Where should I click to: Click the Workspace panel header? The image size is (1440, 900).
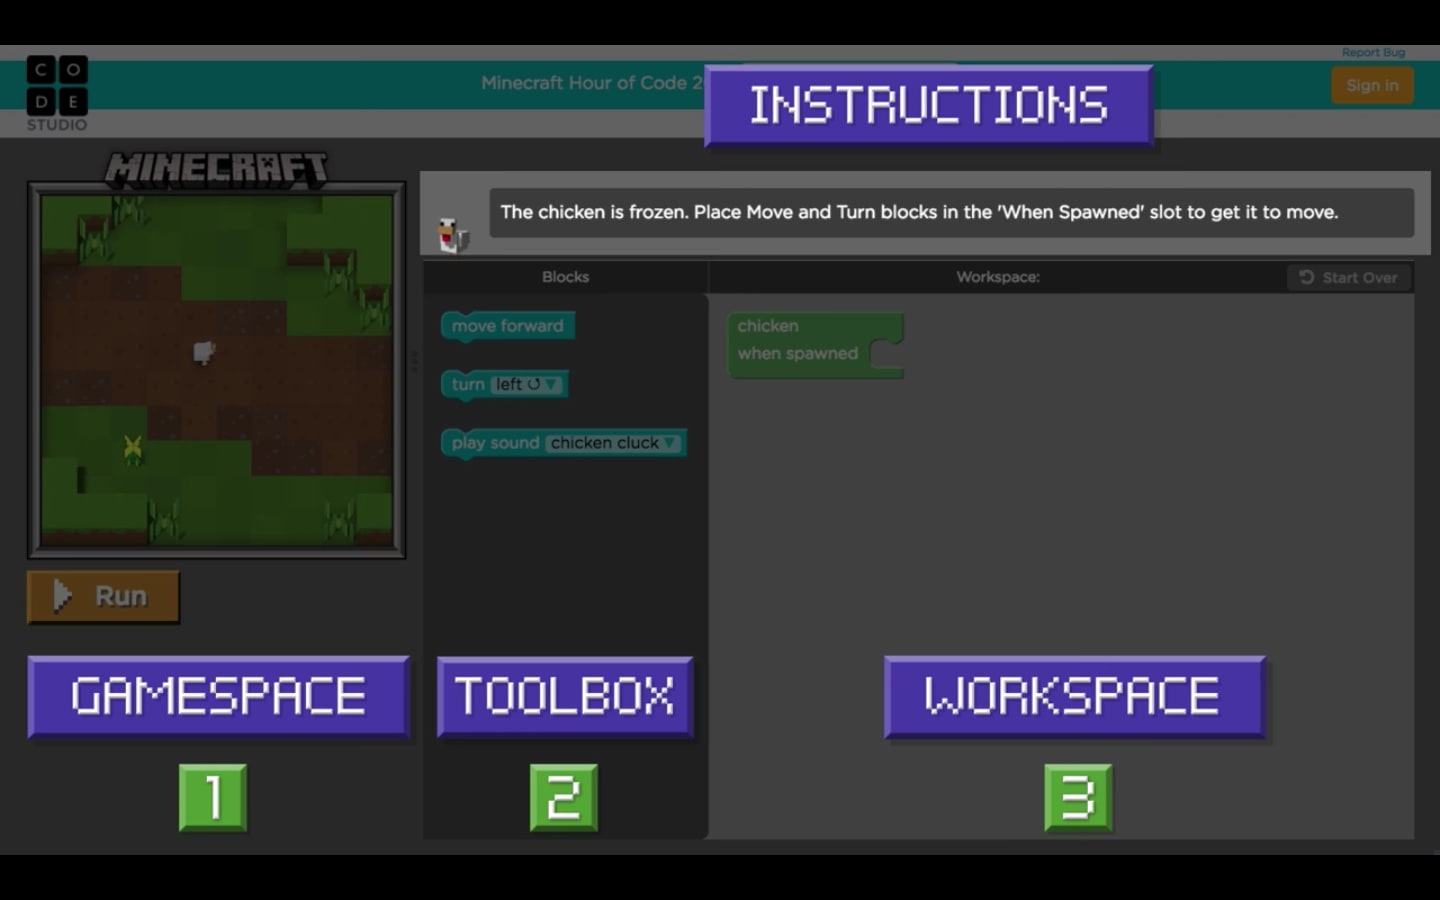[997, 277]
